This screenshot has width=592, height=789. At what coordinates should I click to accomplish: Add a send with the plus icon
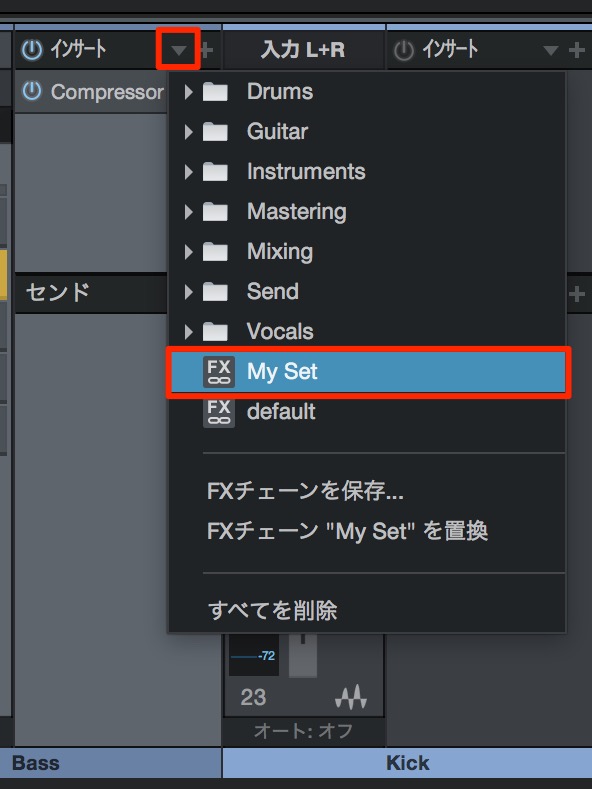pyautogui.click(x=577, y=294)
